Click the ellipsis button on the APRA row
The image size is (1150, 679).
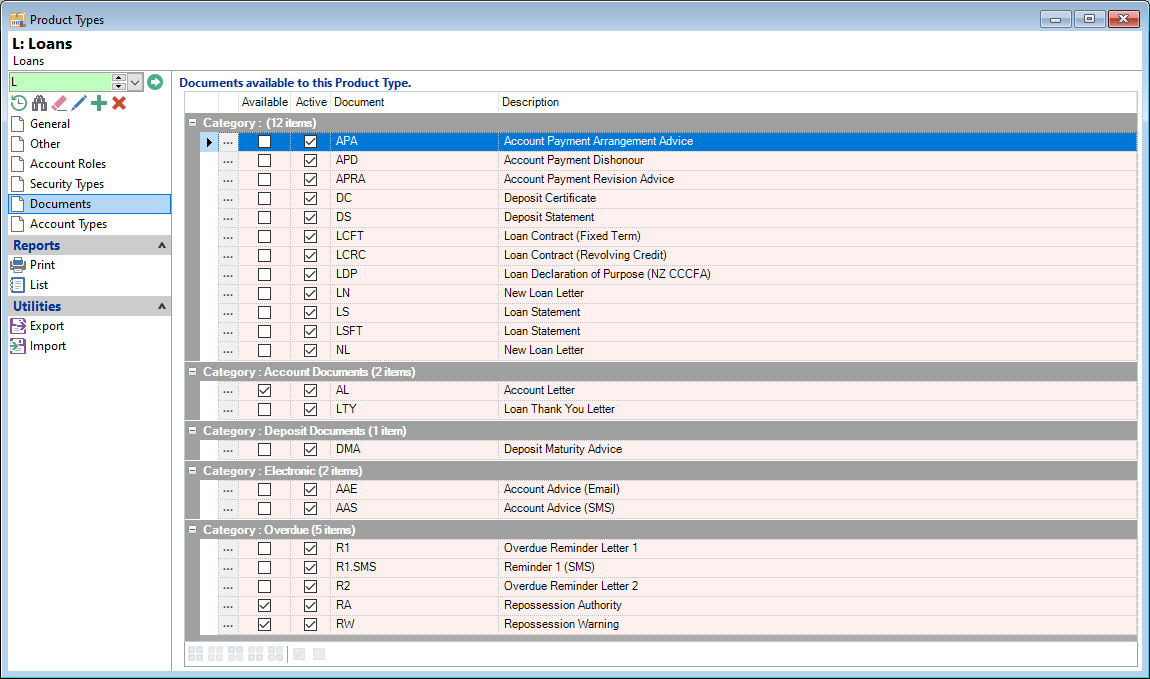(x=228, y=180)
